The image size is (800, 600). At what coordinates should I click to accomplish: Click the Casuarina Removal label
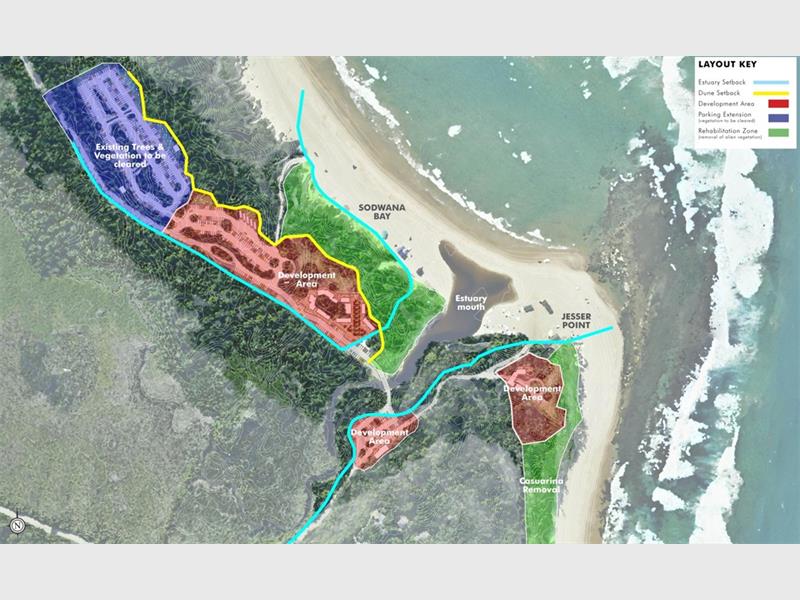coord(541,485)
